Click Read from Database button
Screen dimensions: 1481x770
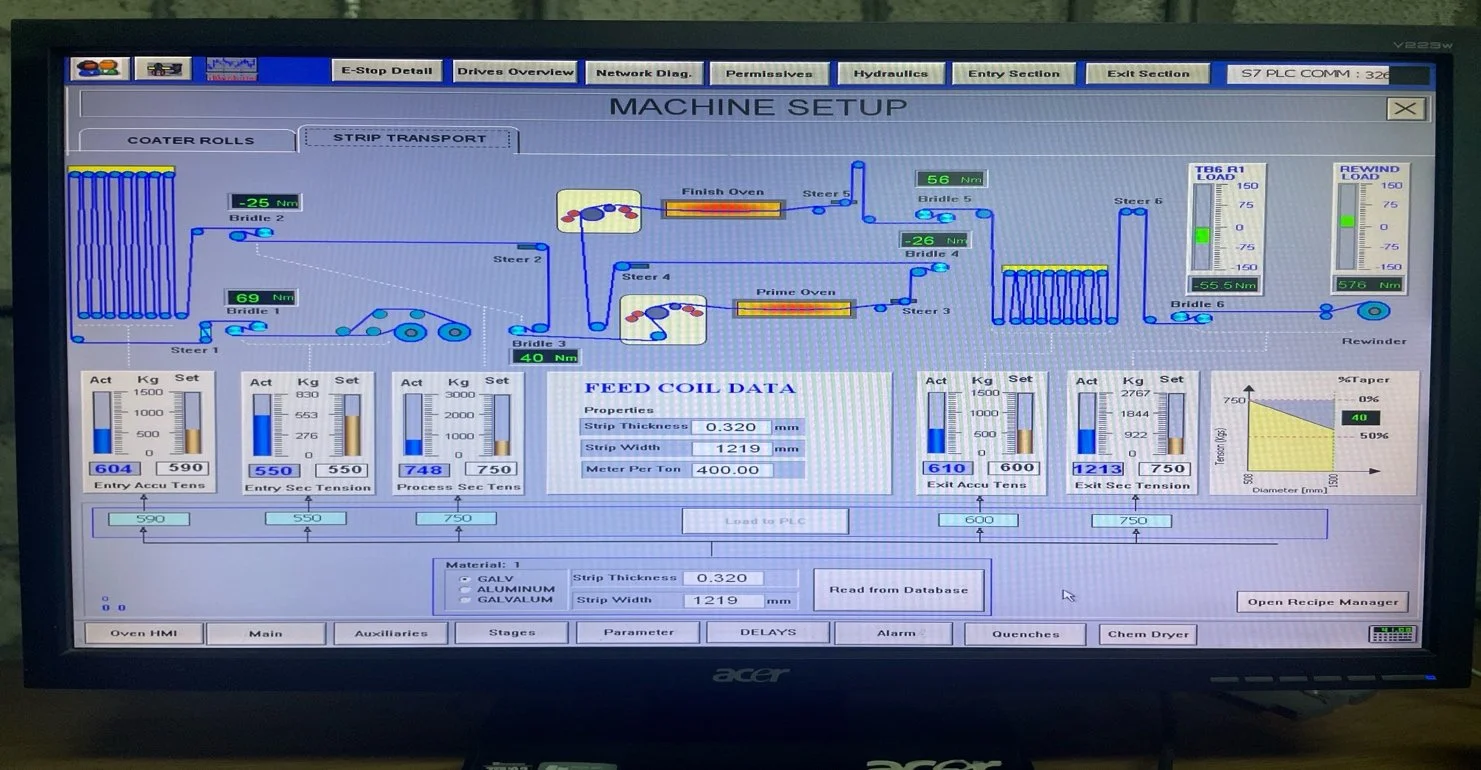point(898,590)
